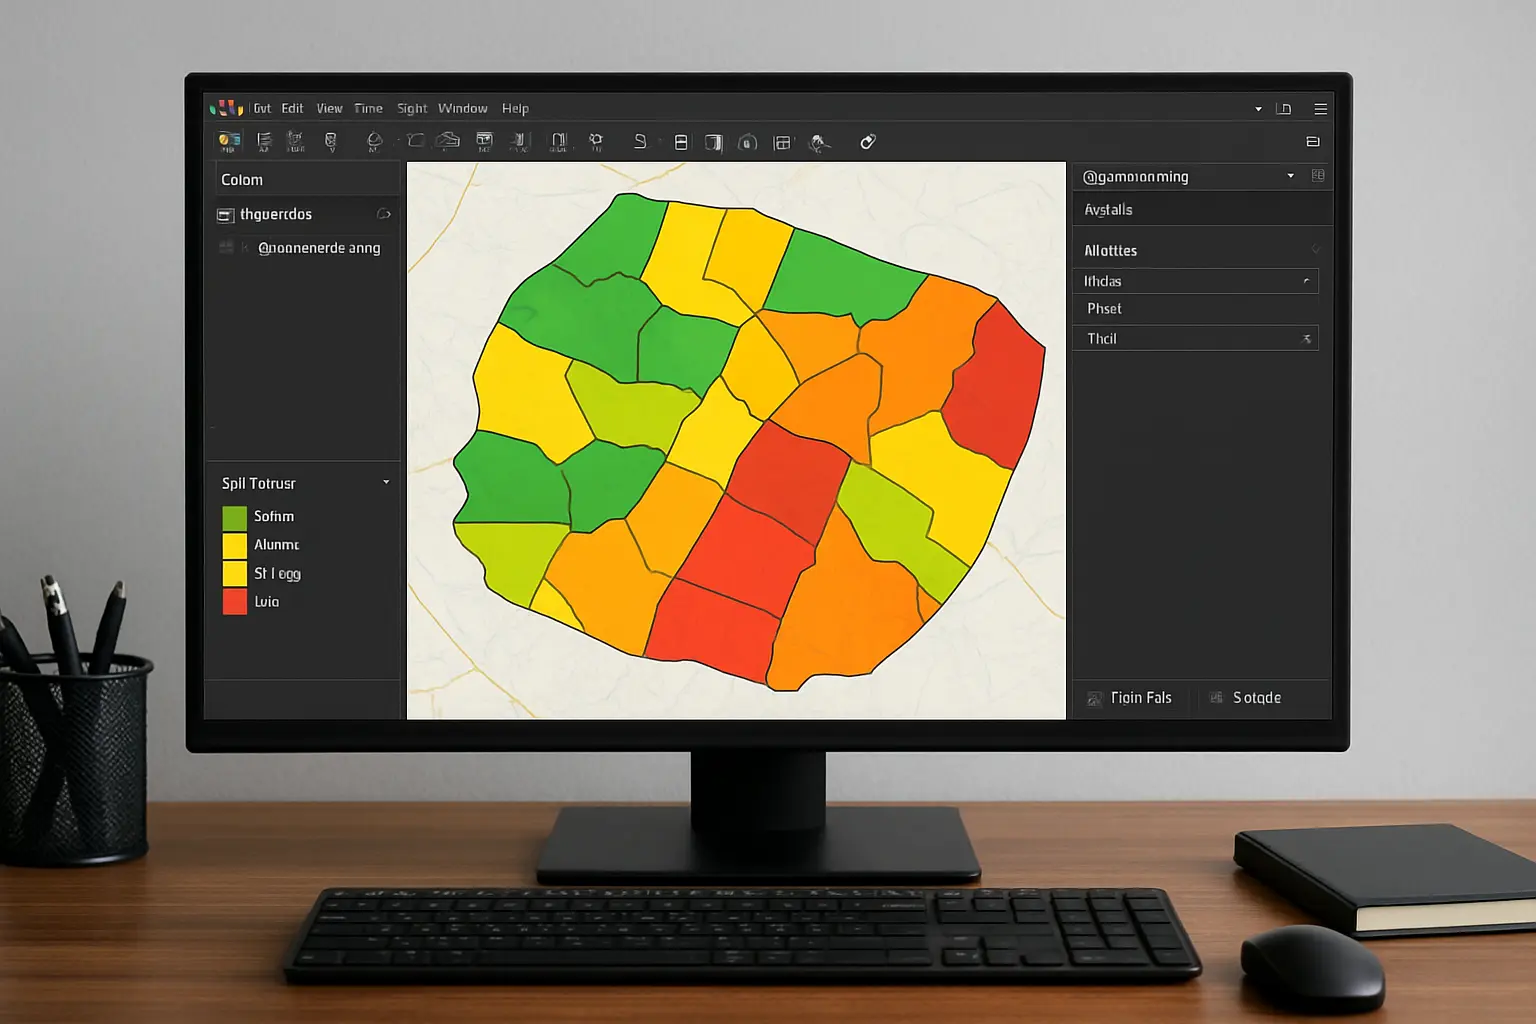
Task: Open the Window menu
Action: (463, 108)
